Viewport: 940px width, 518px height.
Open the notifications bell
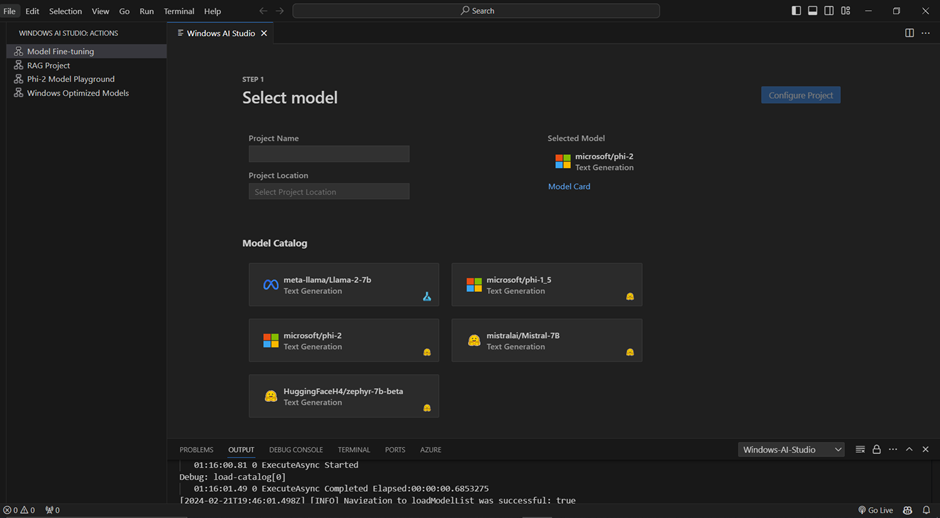(x=926, y=510)
